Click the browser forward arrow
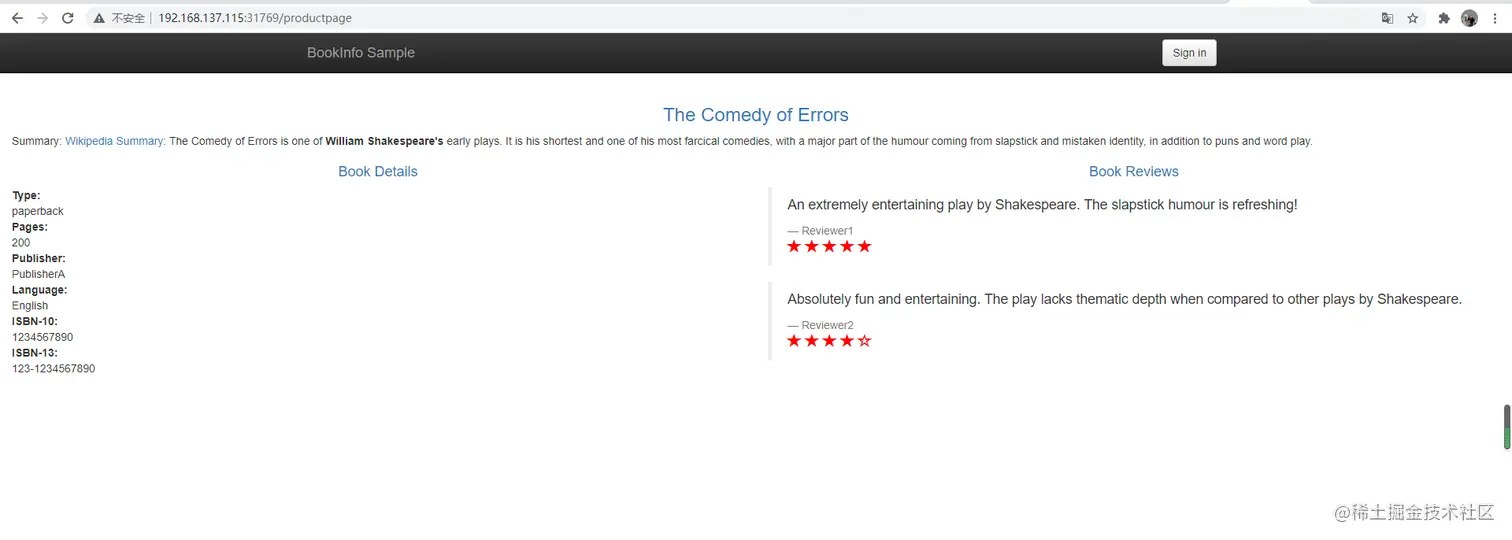This screenshot has width=1512, height=540. click(x=42, y=18)
